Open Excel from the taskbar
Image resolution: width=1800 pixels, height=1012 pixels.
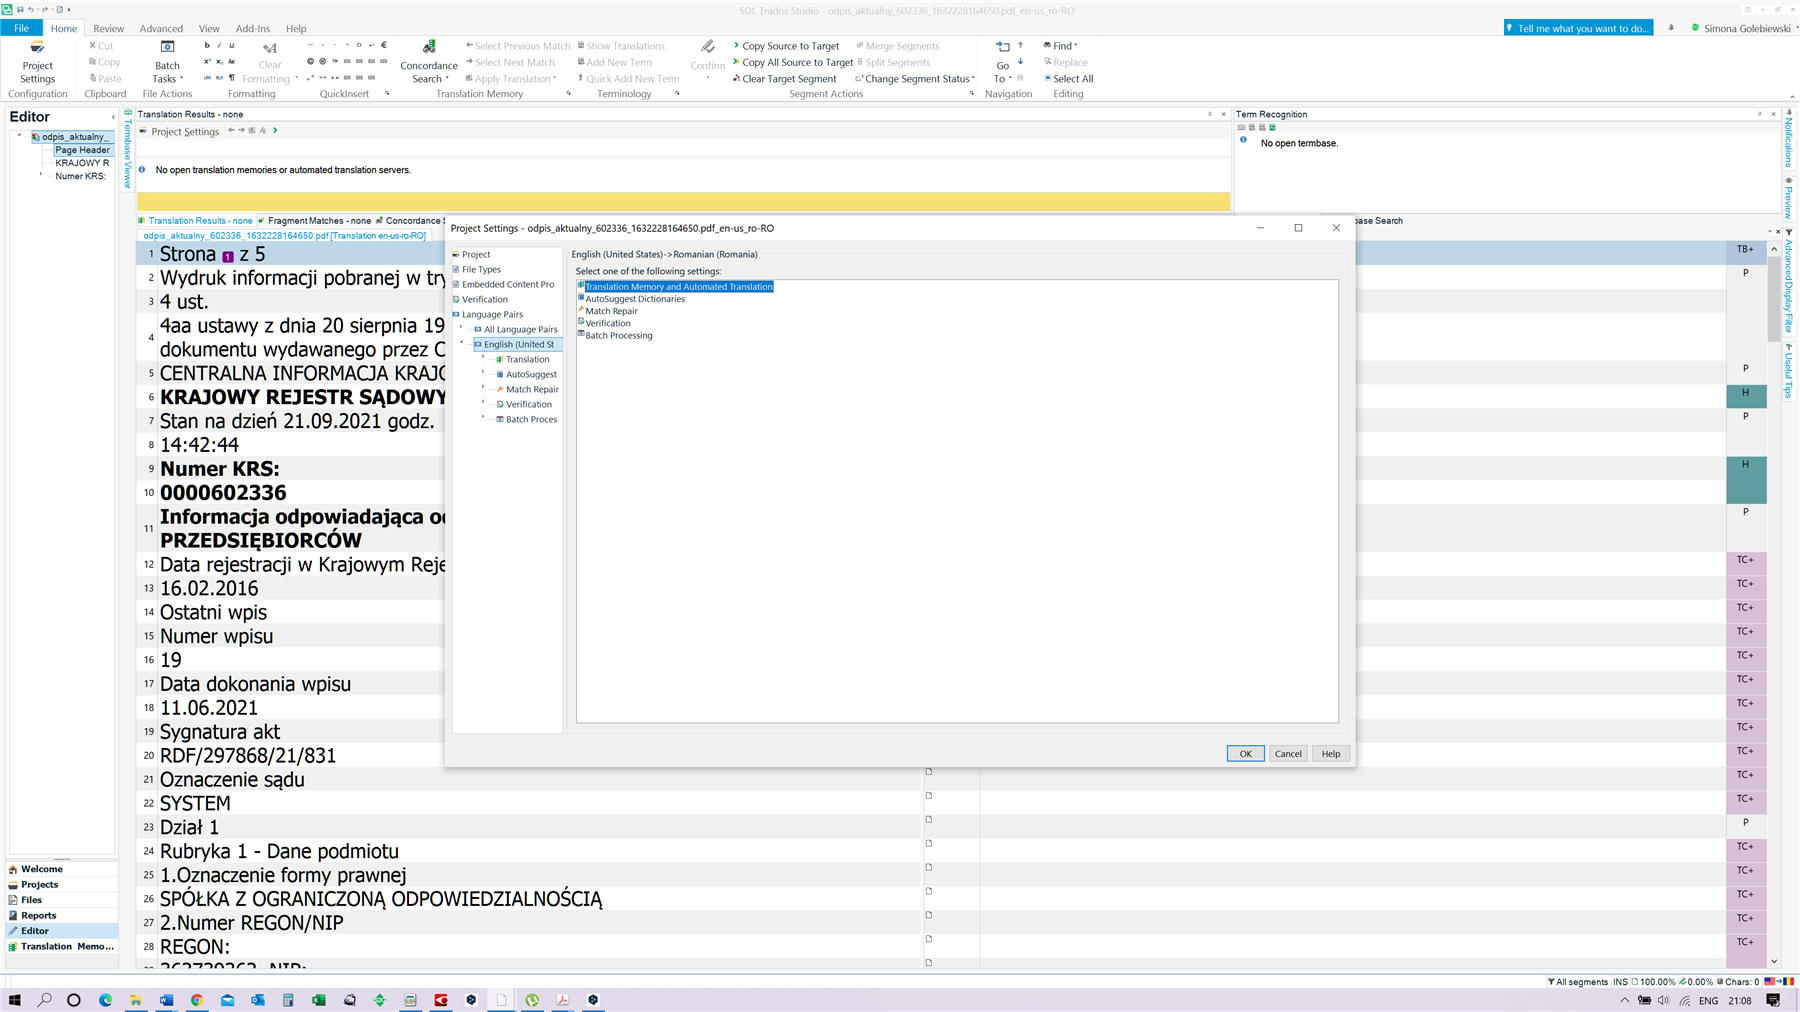coord(319,1000)
